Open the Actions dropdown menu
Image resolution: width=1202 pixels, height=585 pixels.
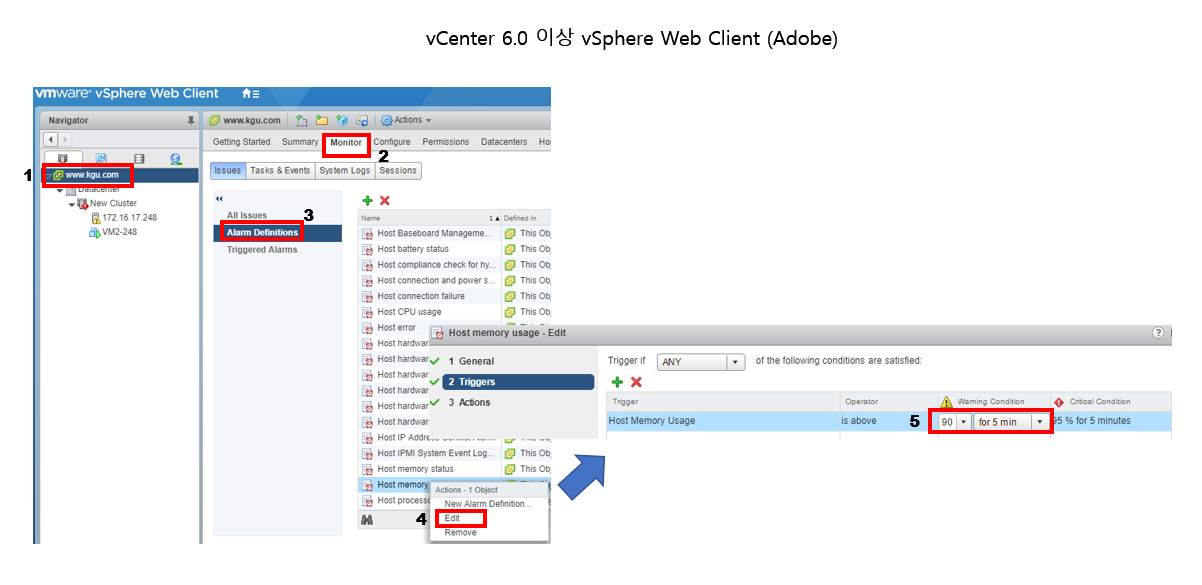point(406,120)
